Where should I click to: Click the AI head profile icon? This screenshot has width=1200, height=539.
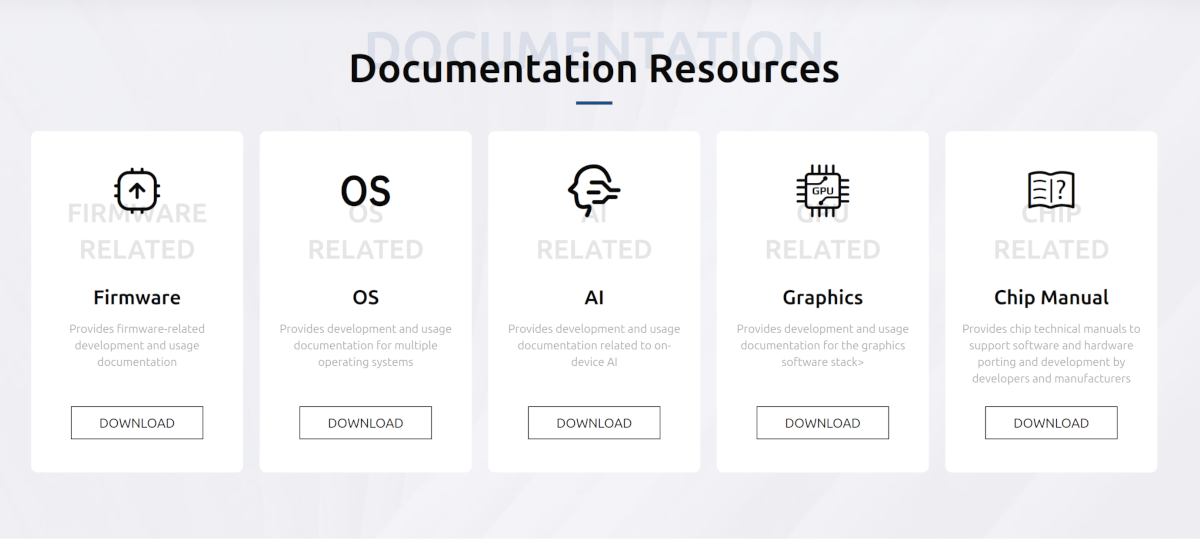[593, 190]
